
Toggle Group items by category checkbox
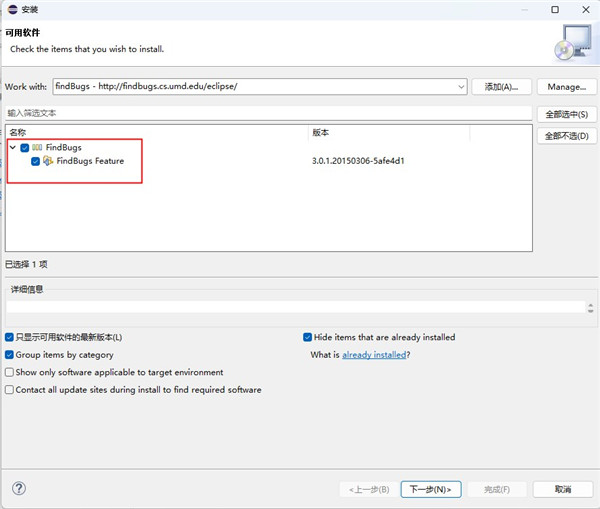pyautogui.click(x=9, y=355)
